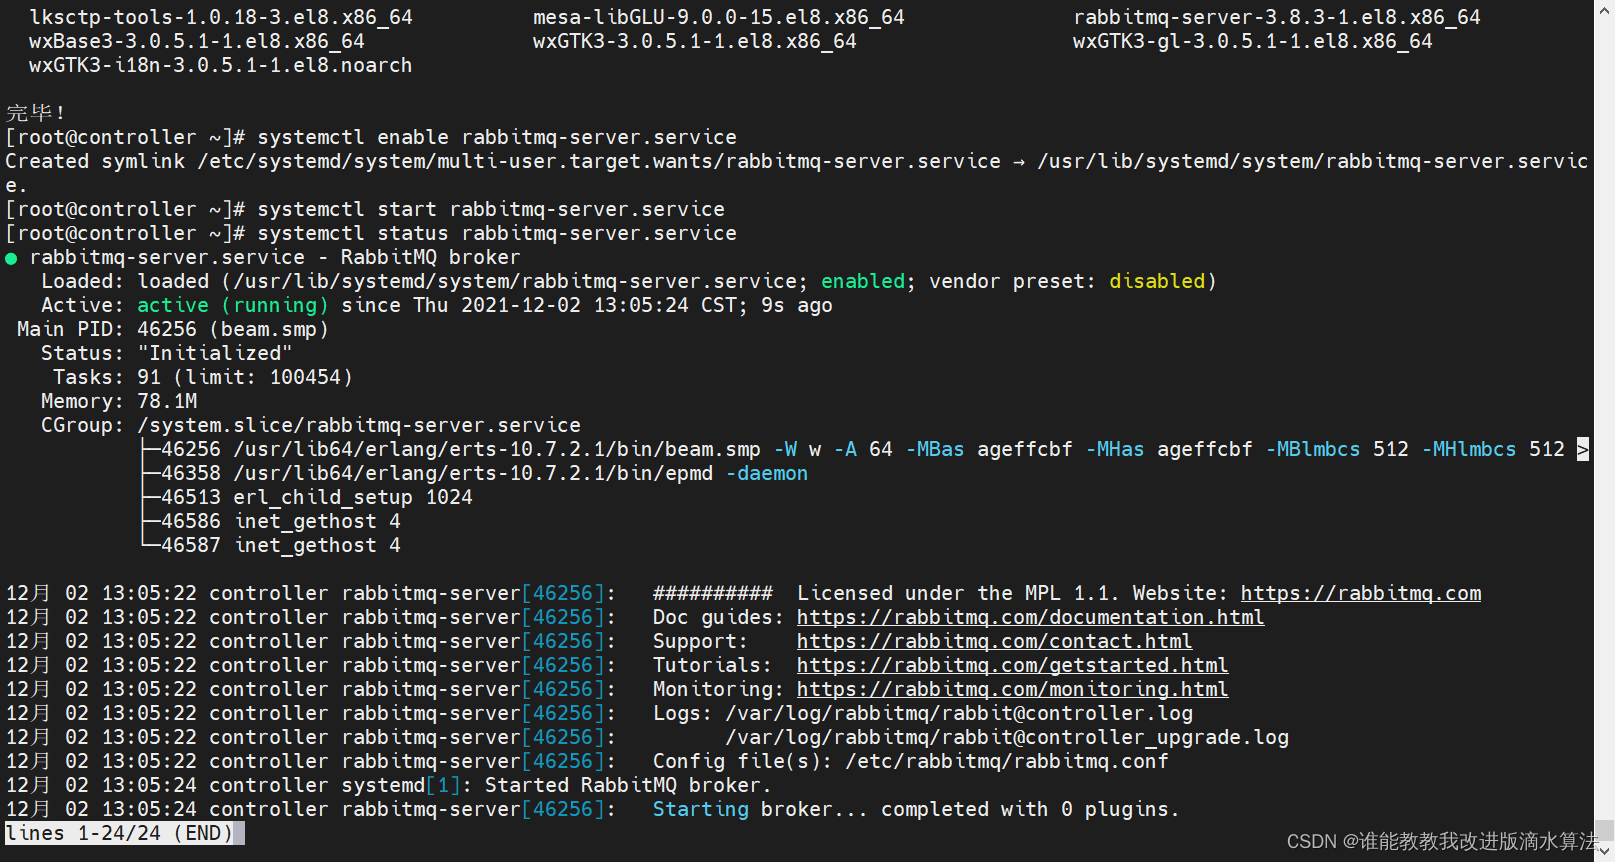Open the rabbitmq monitoring.html link

coord(1012,689)
